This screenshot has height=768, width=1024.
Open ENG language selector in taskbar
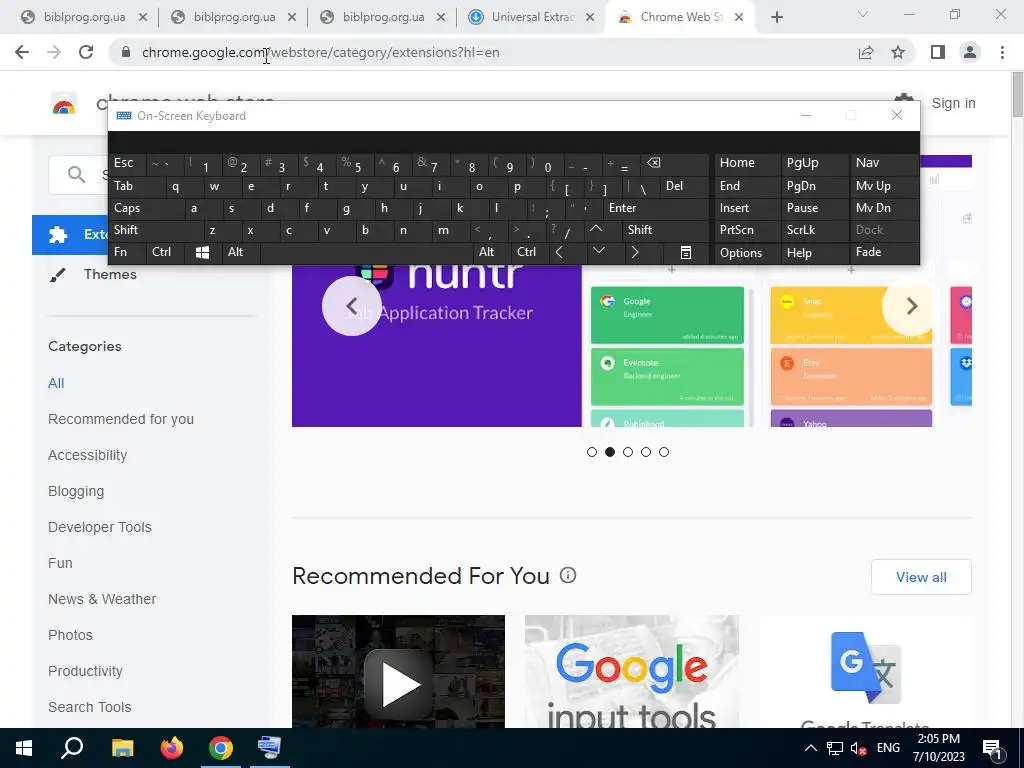888,748
